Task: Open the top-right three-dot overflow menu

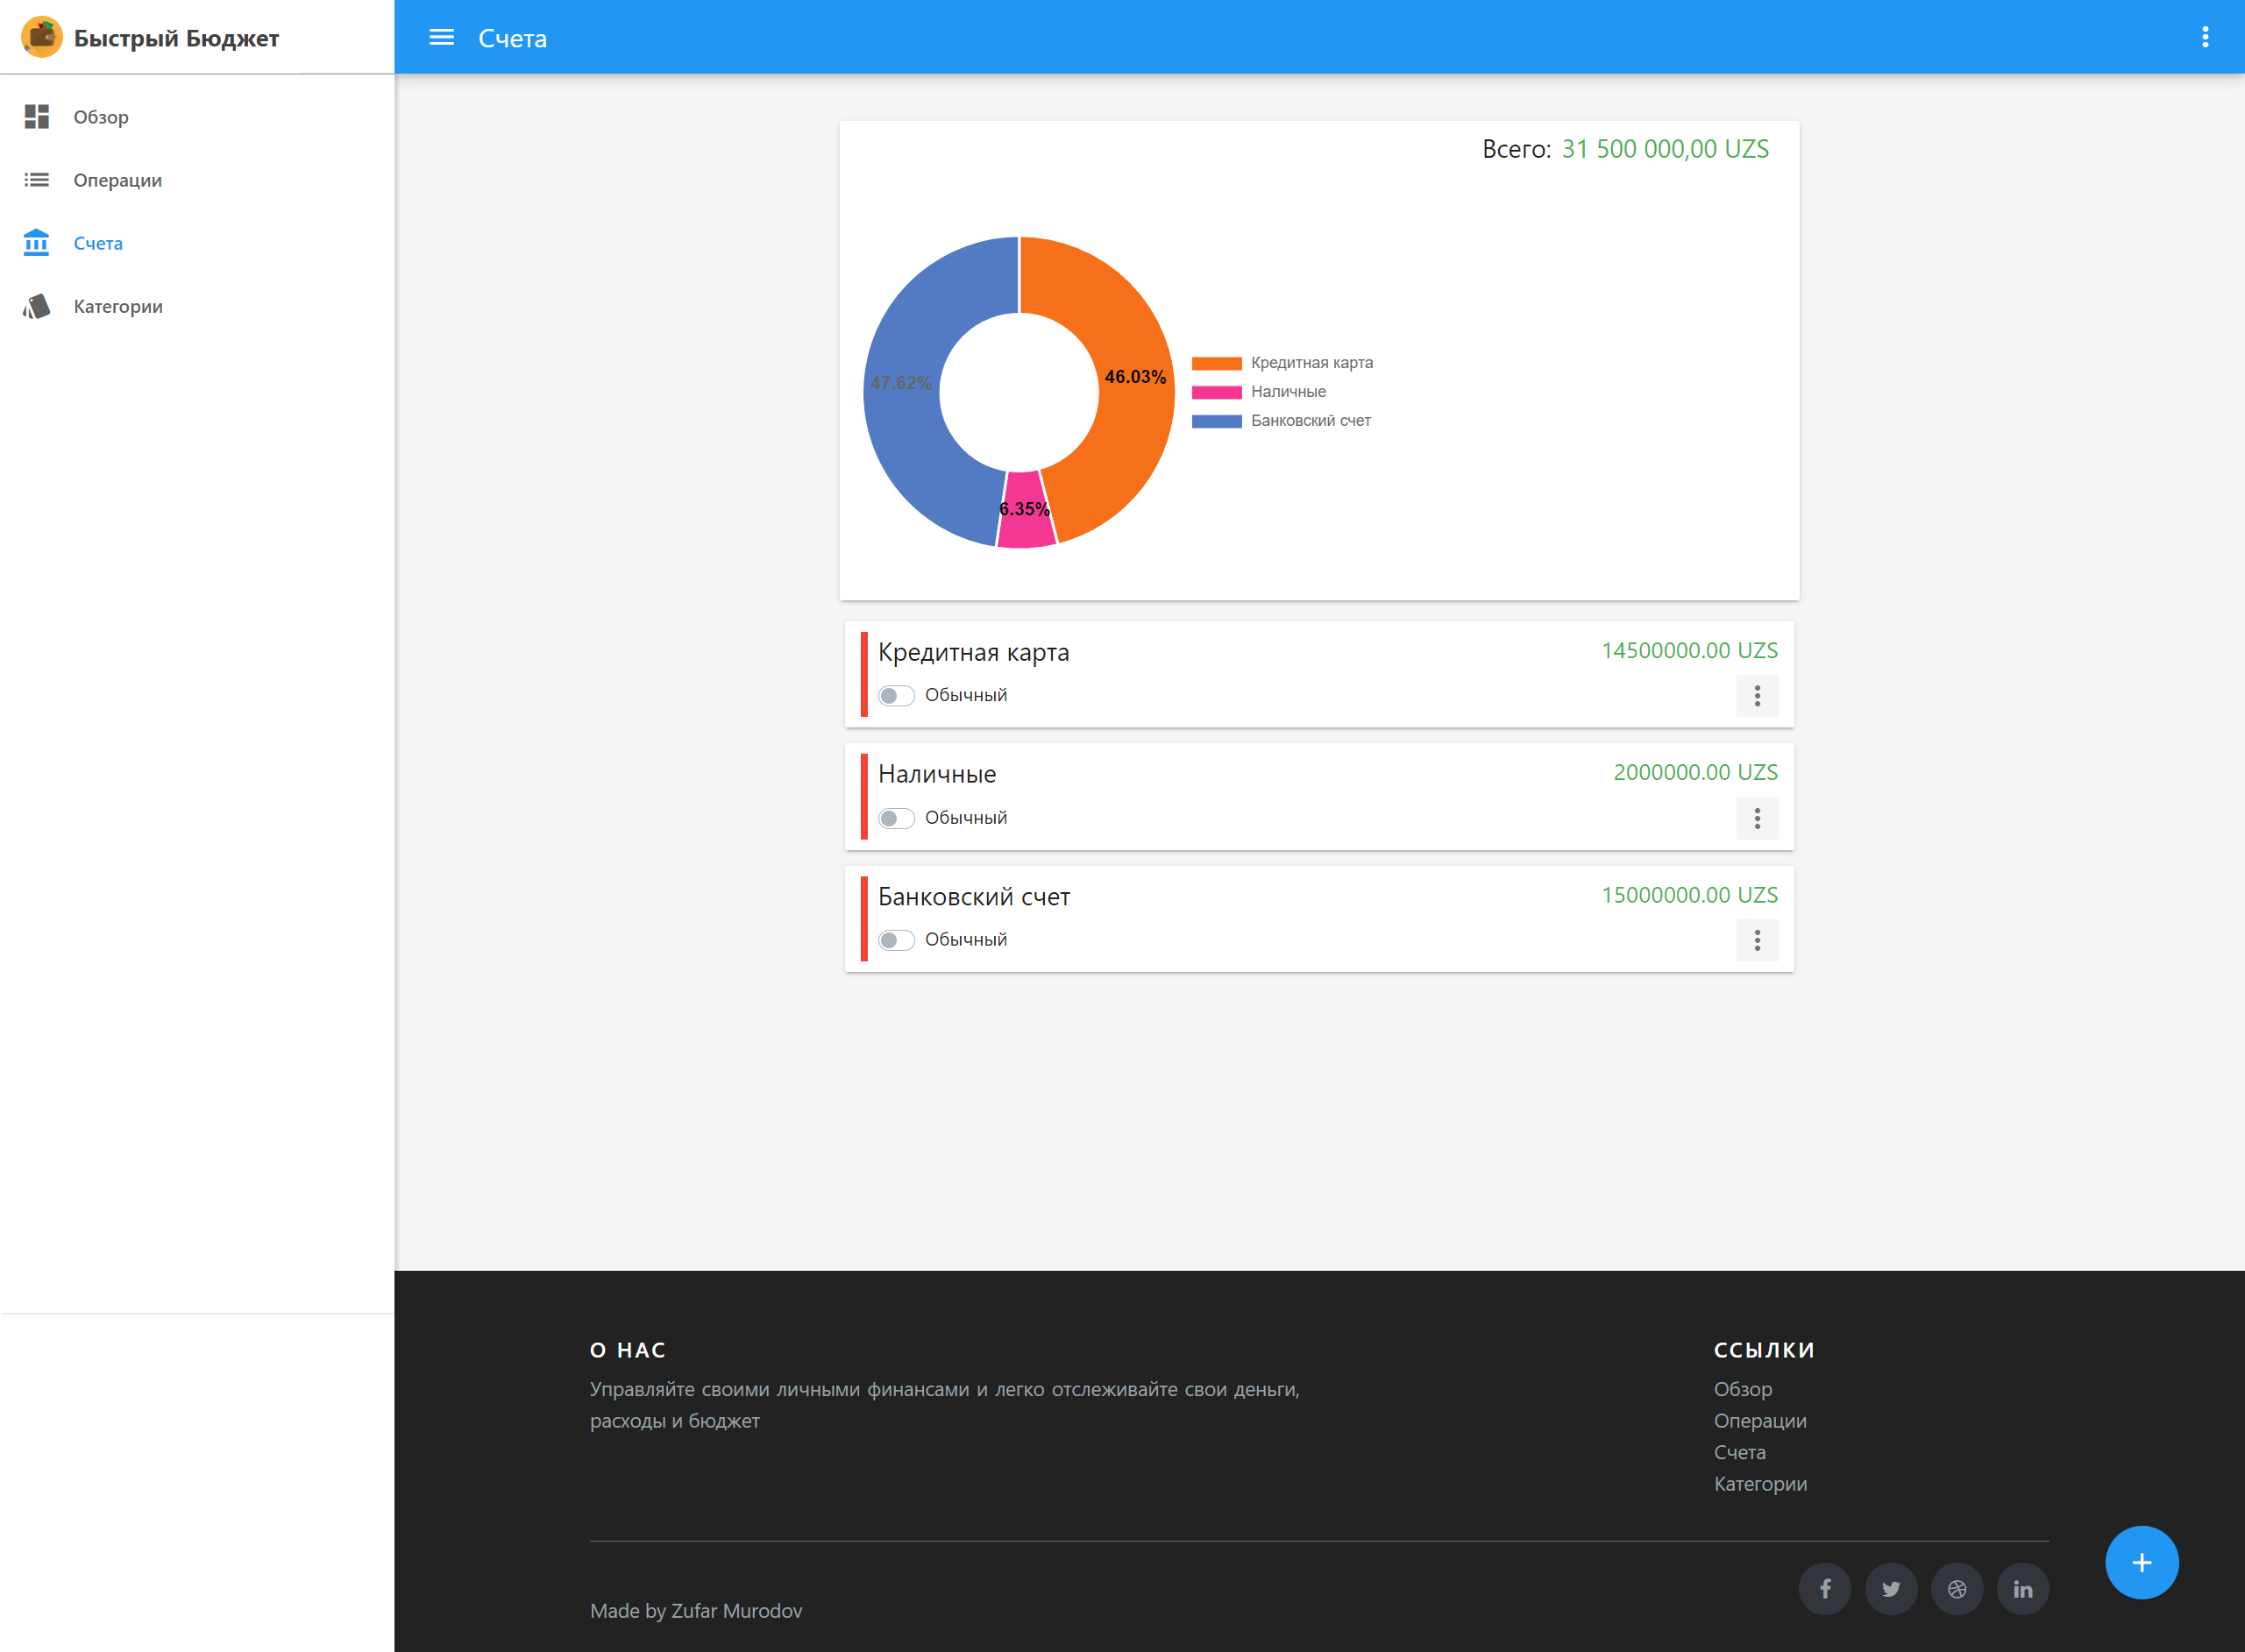Action: pos(2204,37)
